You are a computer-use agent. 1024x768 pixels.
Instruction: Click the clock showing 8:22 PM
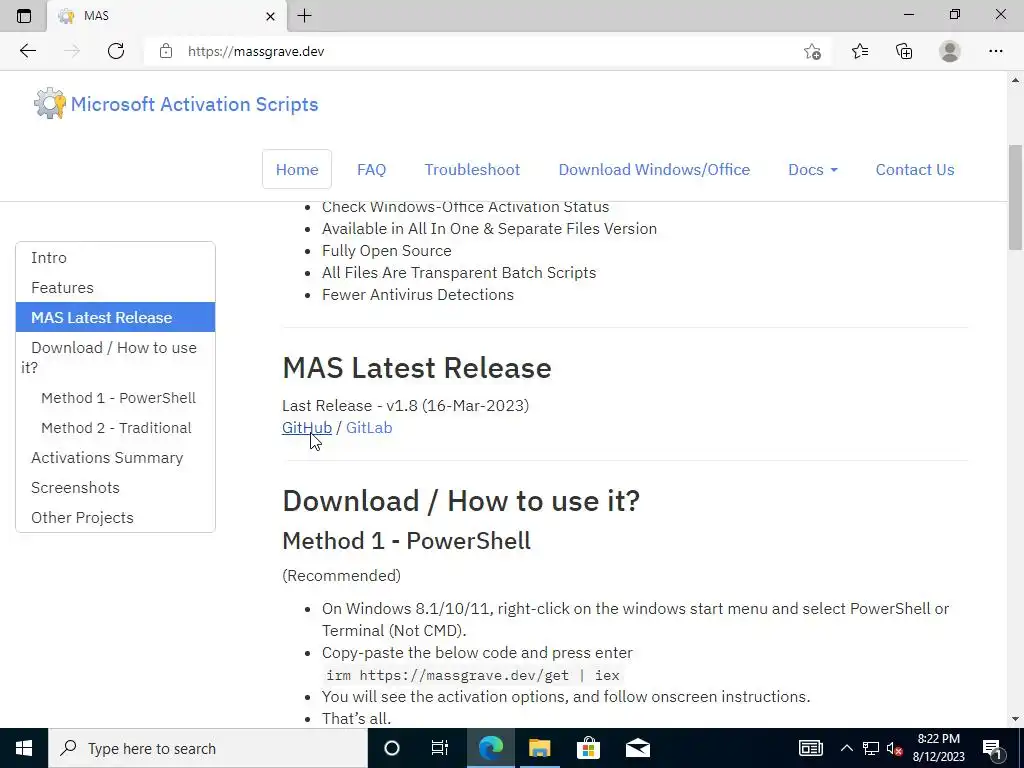(x=938, y=739)
